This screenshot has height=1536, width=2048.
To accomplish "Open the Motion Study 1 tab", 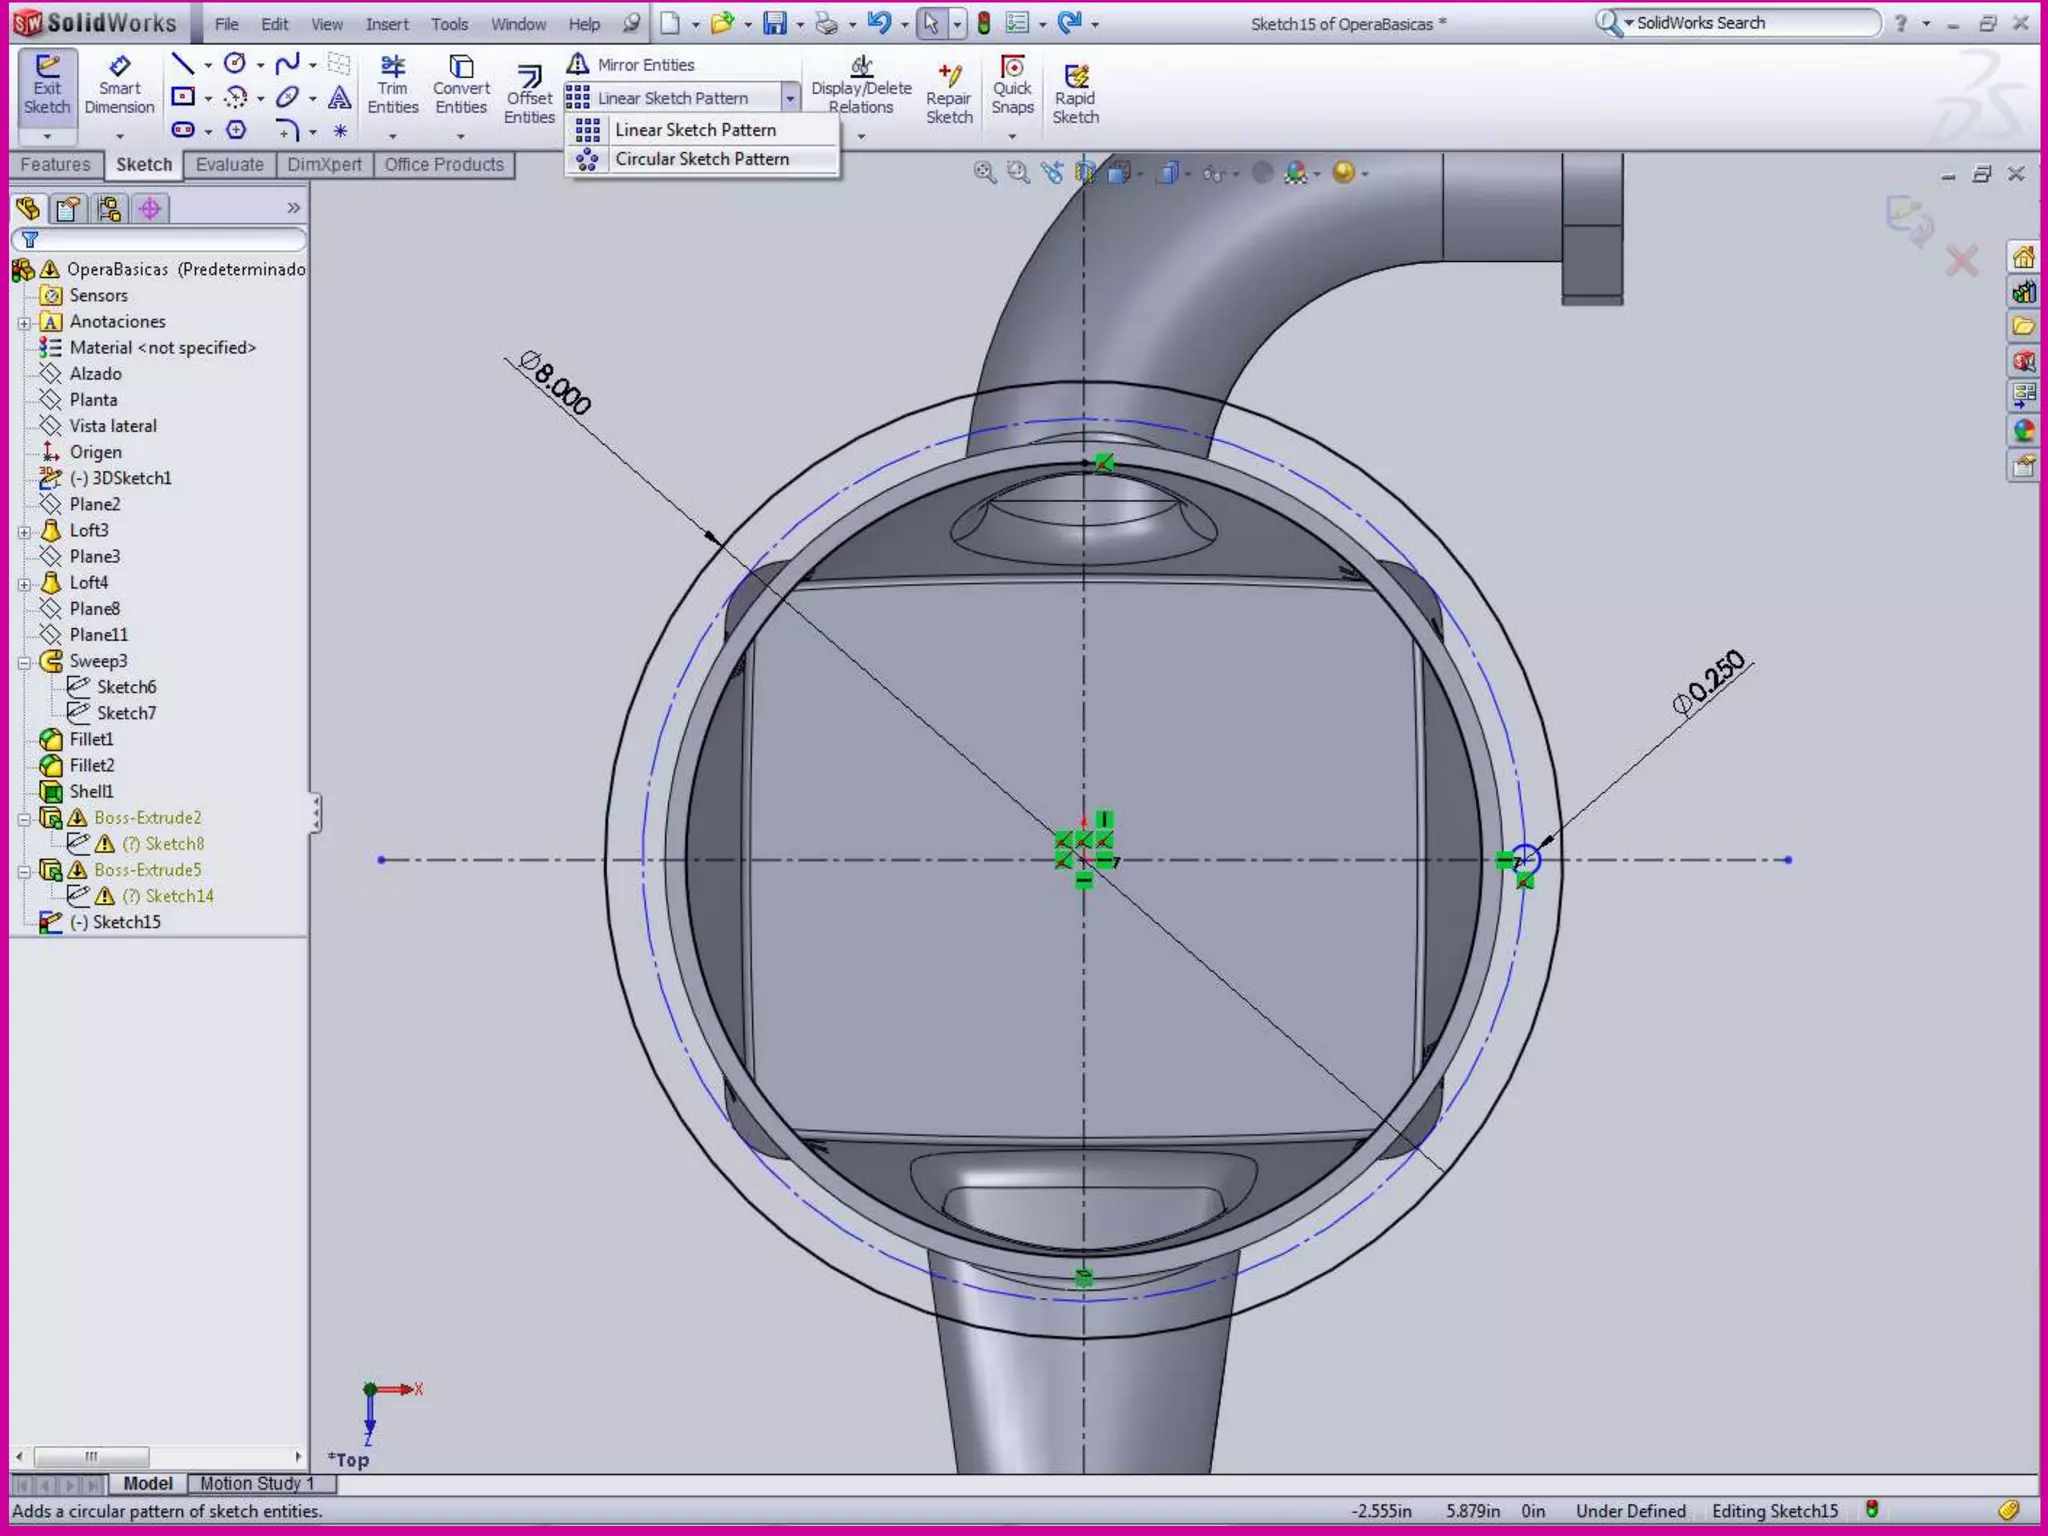I will (x=257, y=1484).
